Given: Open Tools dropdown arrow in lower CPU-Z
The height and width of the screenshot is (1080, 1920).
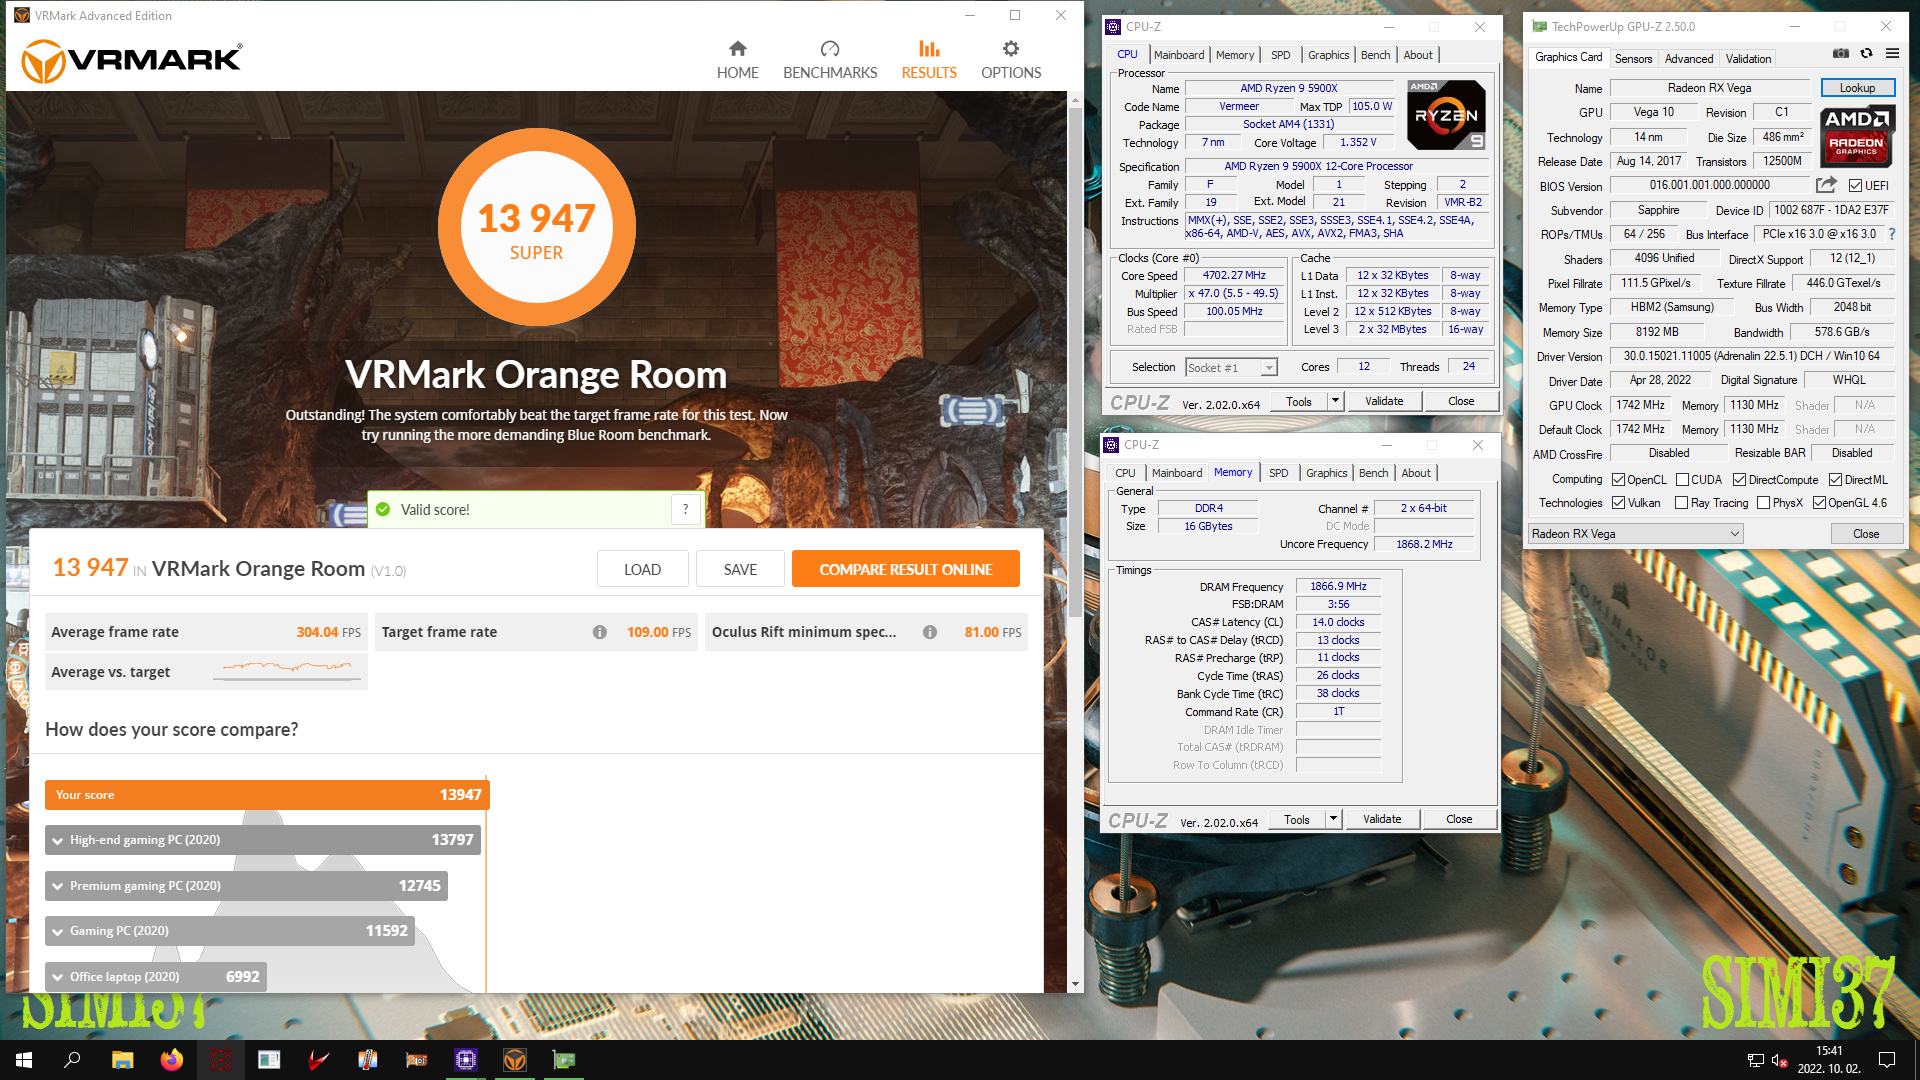Looking at the screenshot, I should pyautogui.click(x=1333, y=819).
